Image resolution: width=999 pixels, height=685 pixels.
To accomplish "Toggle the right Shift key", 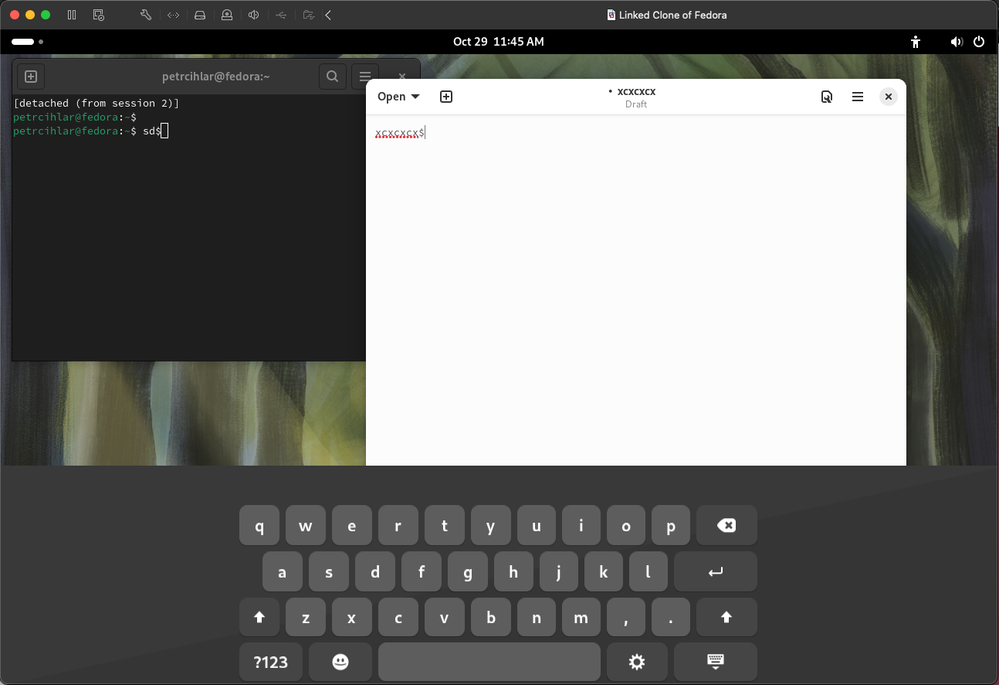I will tap(726, 618).
